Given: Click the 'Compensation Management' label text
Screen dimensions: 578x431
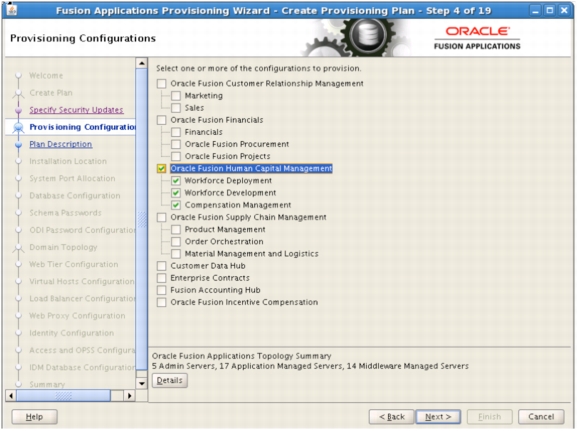Looking at the screenshot, I should point(238,205).
